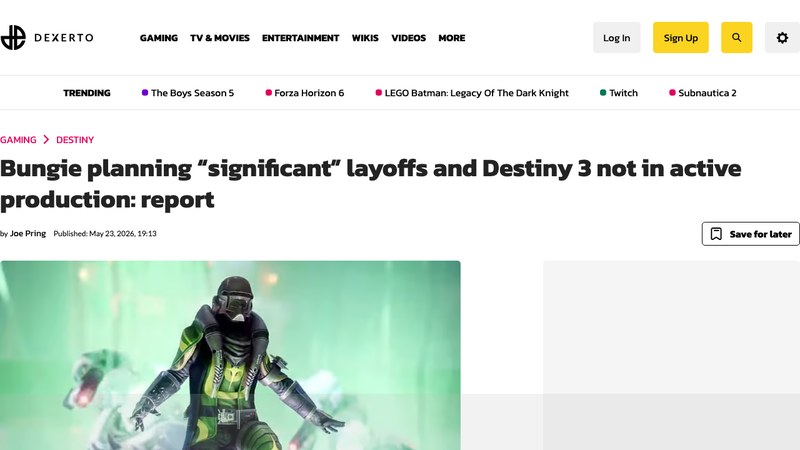800x450 pixels.
Task: Click the Dexerto wordmark text
Action: tap(64, 37)
